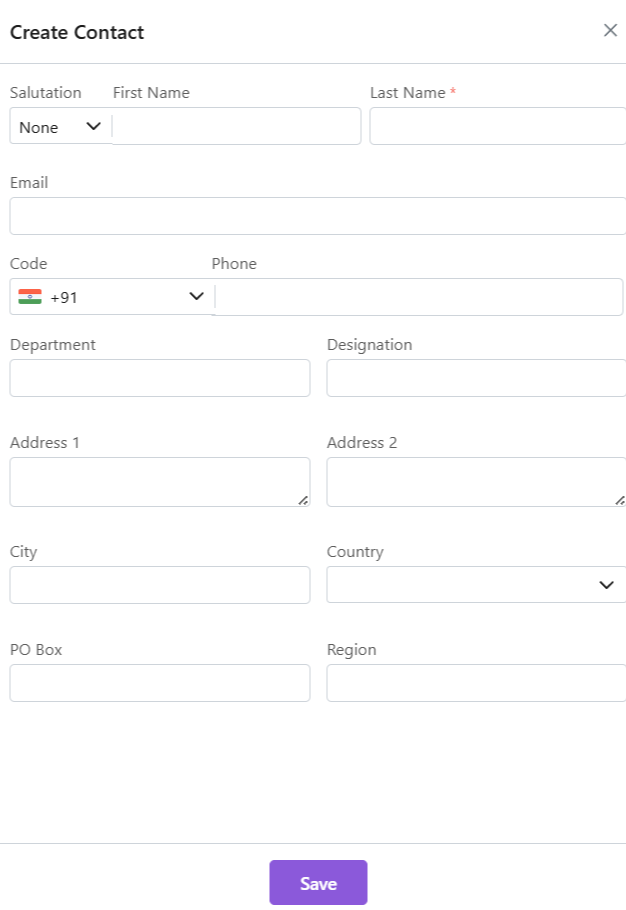Click the India flag icon
The image size is (626, 910).
(30, 297)
